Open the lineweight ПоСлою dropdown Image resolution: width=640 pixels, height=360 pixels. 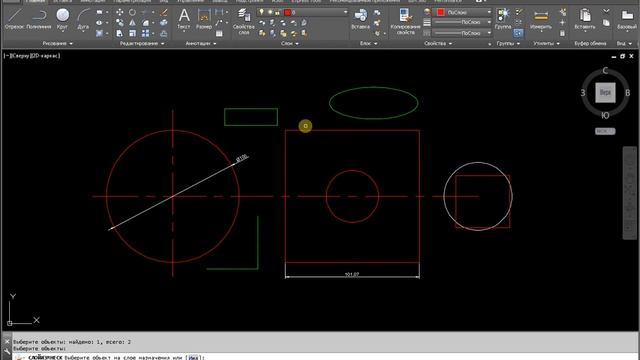(x=462, y=23)
